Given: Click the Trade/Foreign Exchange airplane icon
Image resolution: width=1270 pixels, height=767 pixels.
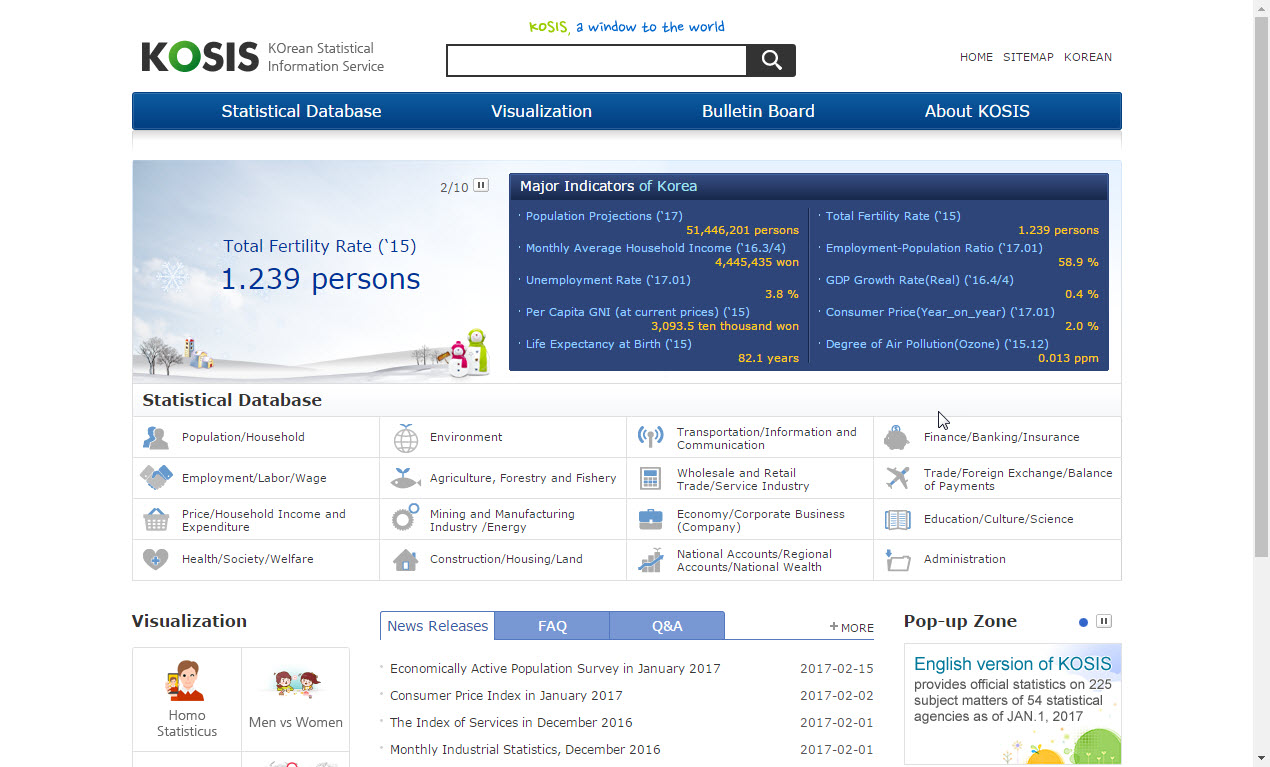Looking at the screenshot, I should tap(898, 478).
